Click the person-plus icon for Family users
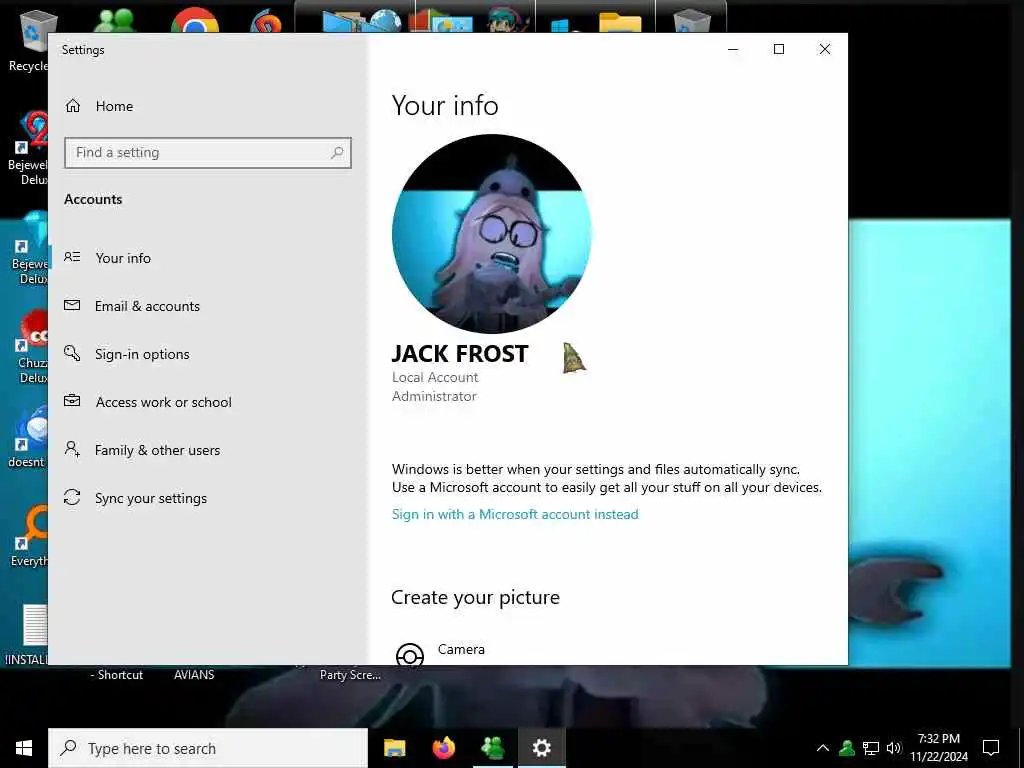This screenshot has width=1024, height=768. (x=72, y=449)
